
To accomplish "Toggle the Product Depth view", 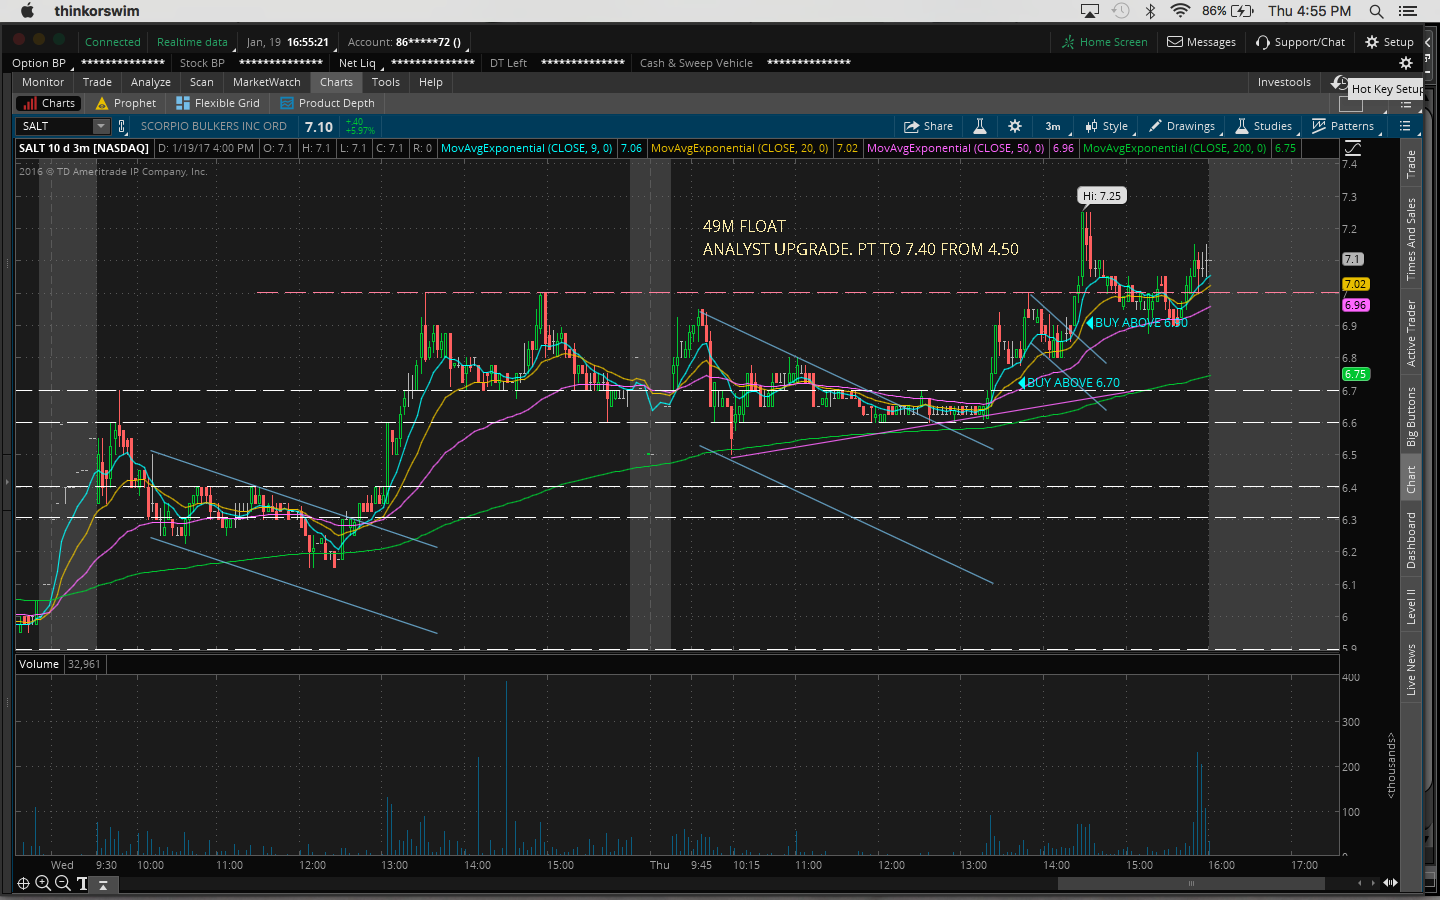I will pos(327,103).
